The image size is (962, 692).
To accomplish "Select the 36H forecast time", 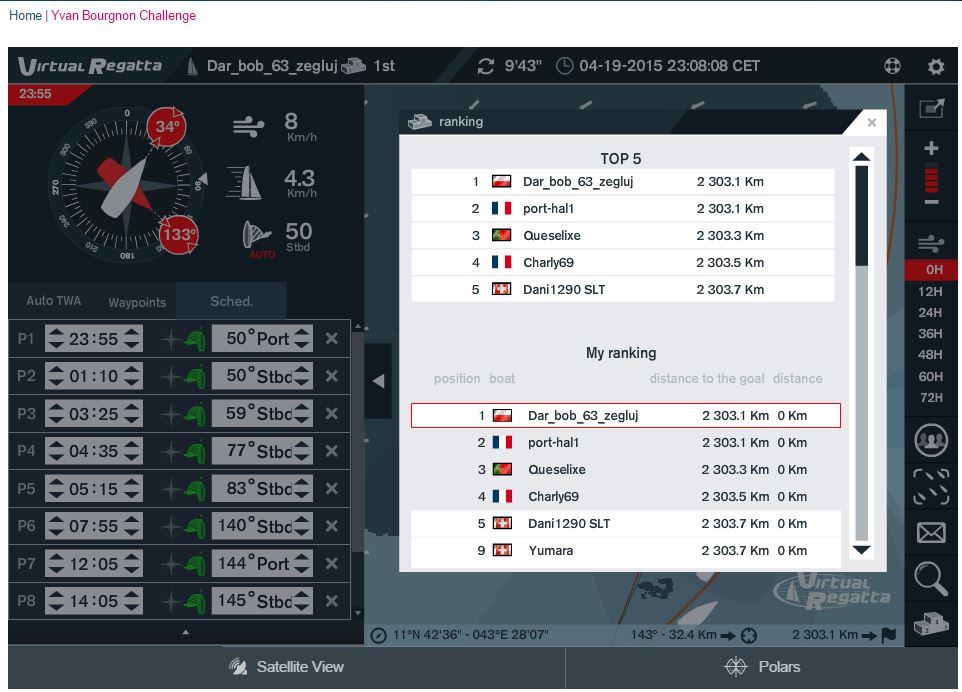I will [x=930, y=334].
